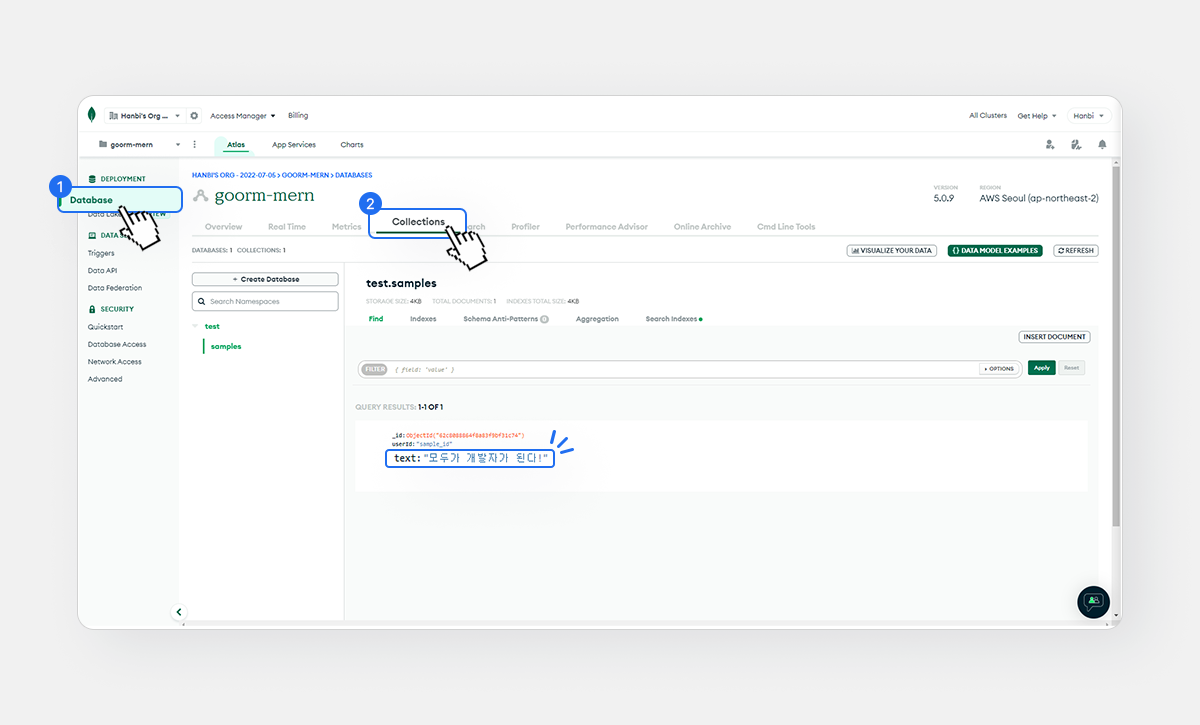
Task: Open Quickstart under Security
Action: tap(106, 327)
